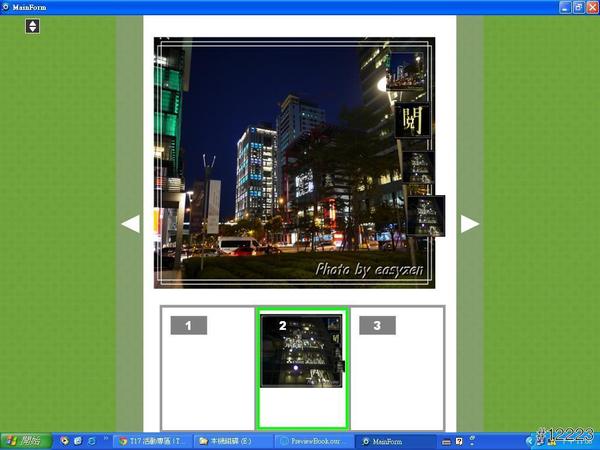600x450 pixels.
Task: Open the Windows Start menu
Action: [25, 441]
